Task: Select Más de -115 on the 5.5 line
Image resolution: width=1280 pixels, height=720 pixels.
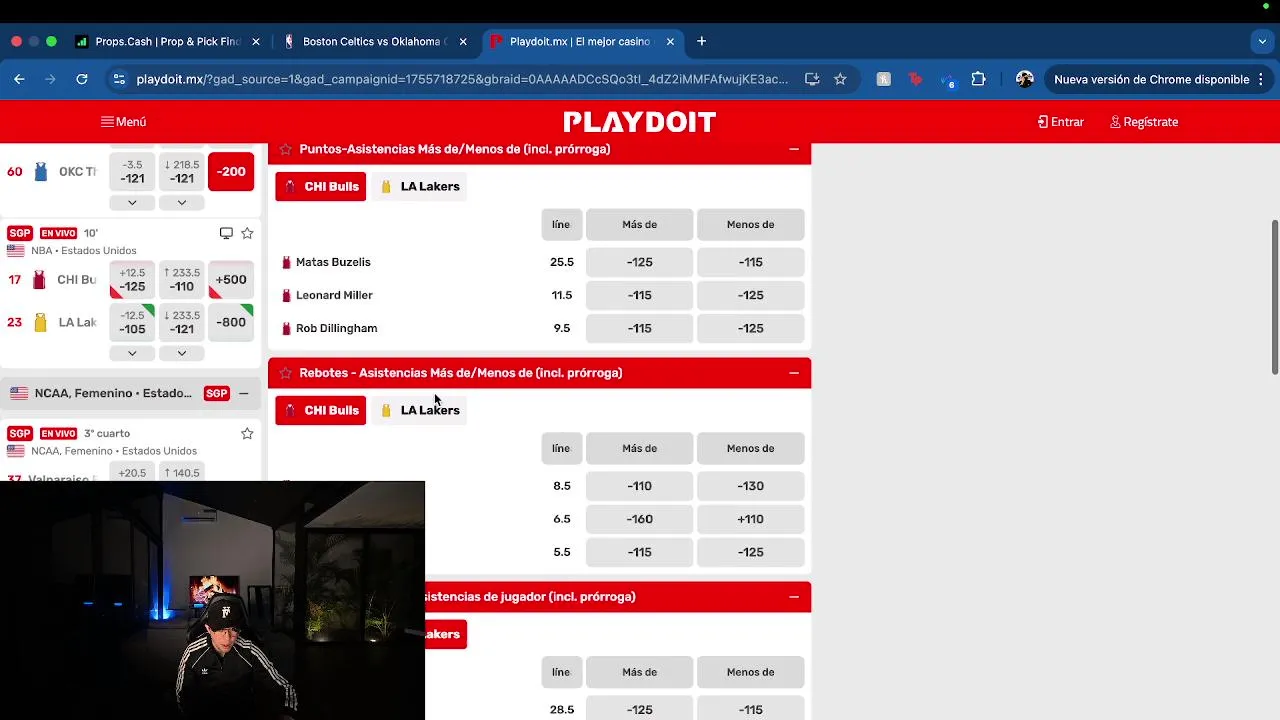Action: click(640, 552)
